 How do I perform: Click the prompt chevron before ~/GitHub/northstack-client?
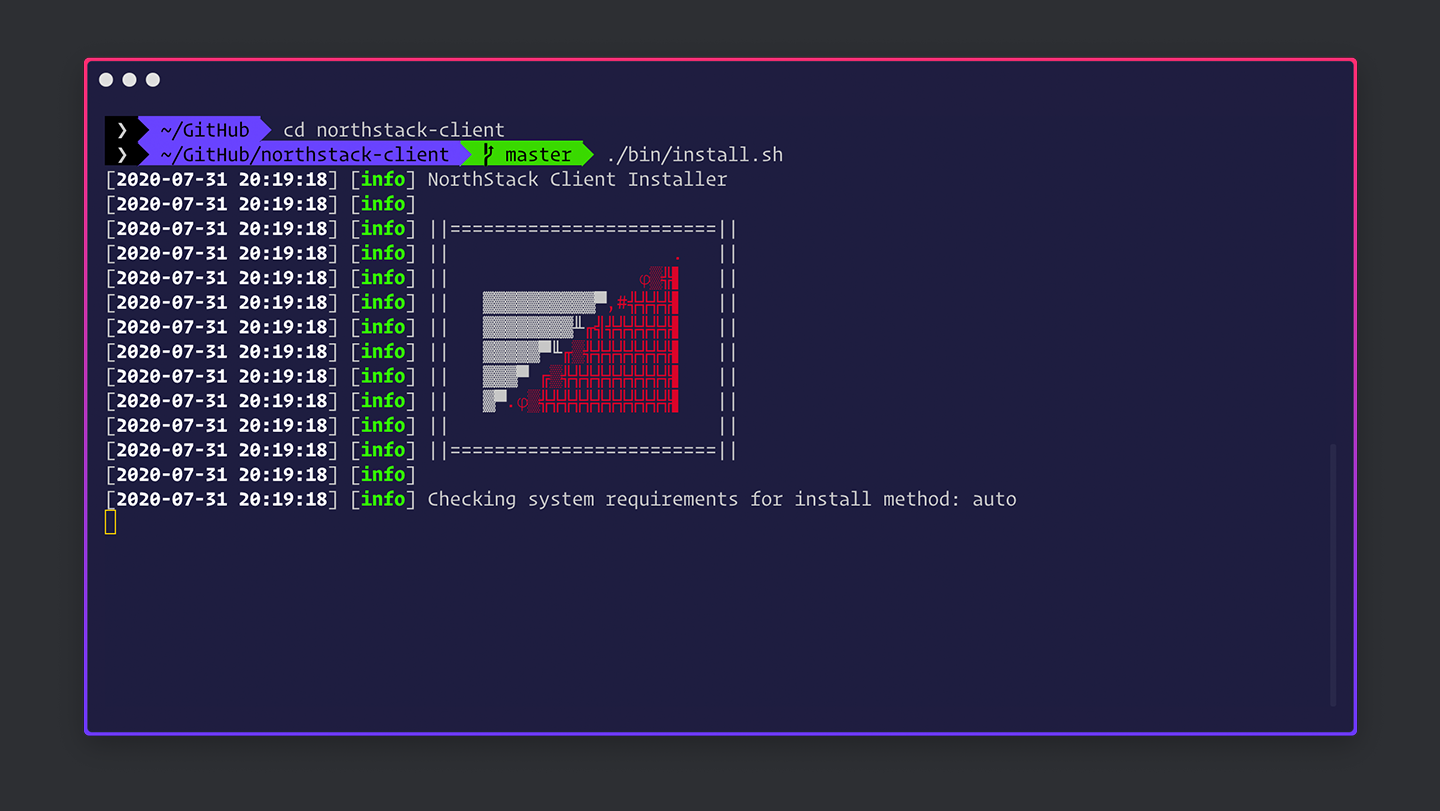click(x=122, y=154)
